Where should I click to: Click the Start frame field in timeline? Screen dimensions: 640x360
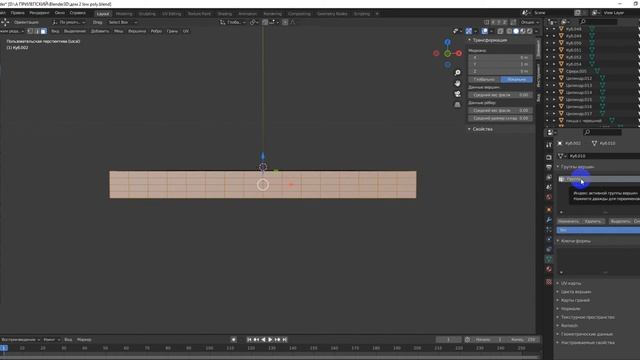pyautogui.click(x=489, y=340)
